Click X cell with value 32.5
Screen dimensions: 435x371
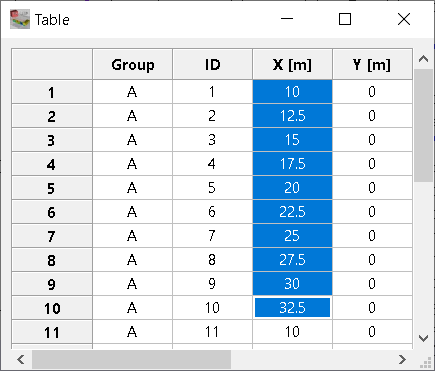point(292,308)
